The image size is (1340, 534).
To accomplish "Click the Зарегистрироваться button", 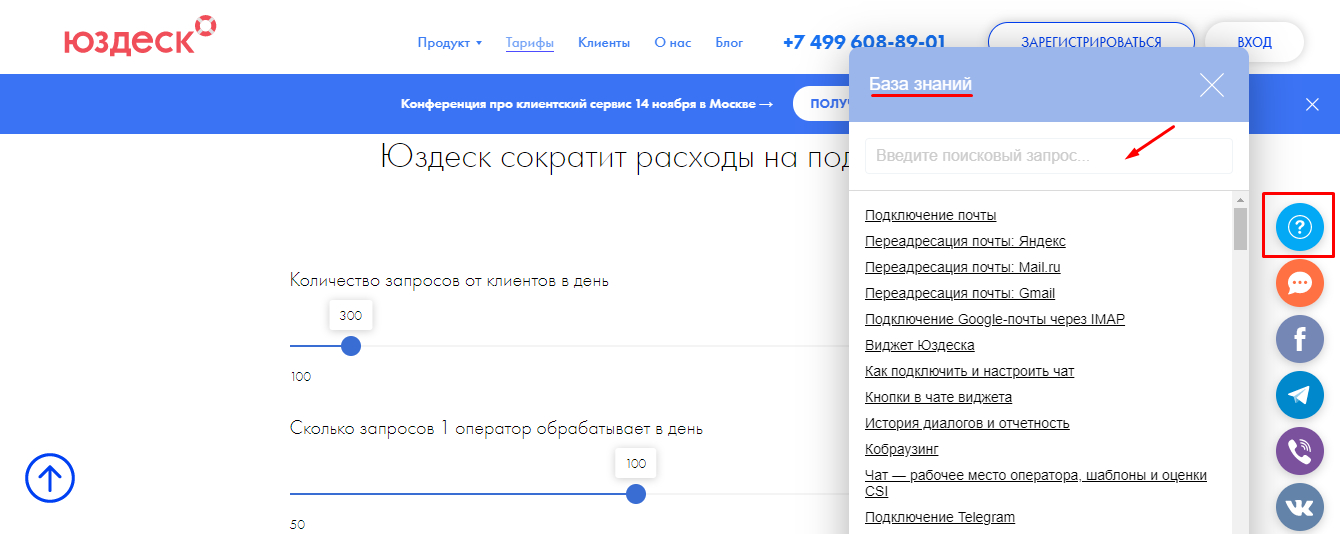I will (1091, 42).
